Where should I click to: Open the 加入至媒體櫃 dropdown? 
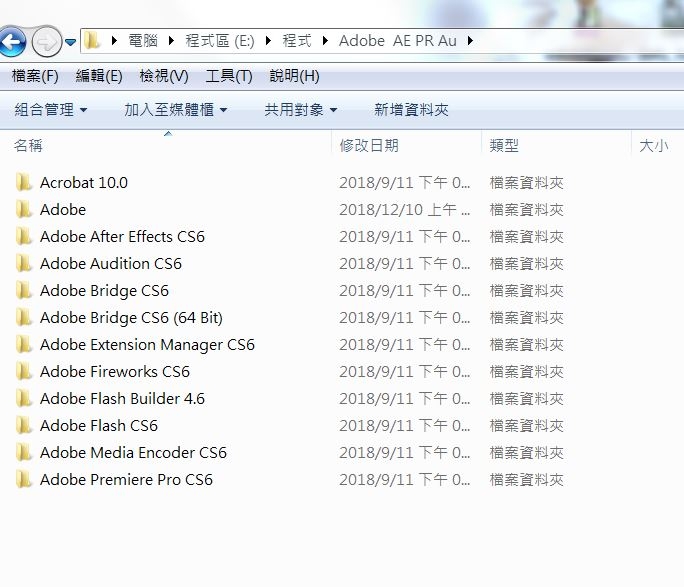[176, 110]
